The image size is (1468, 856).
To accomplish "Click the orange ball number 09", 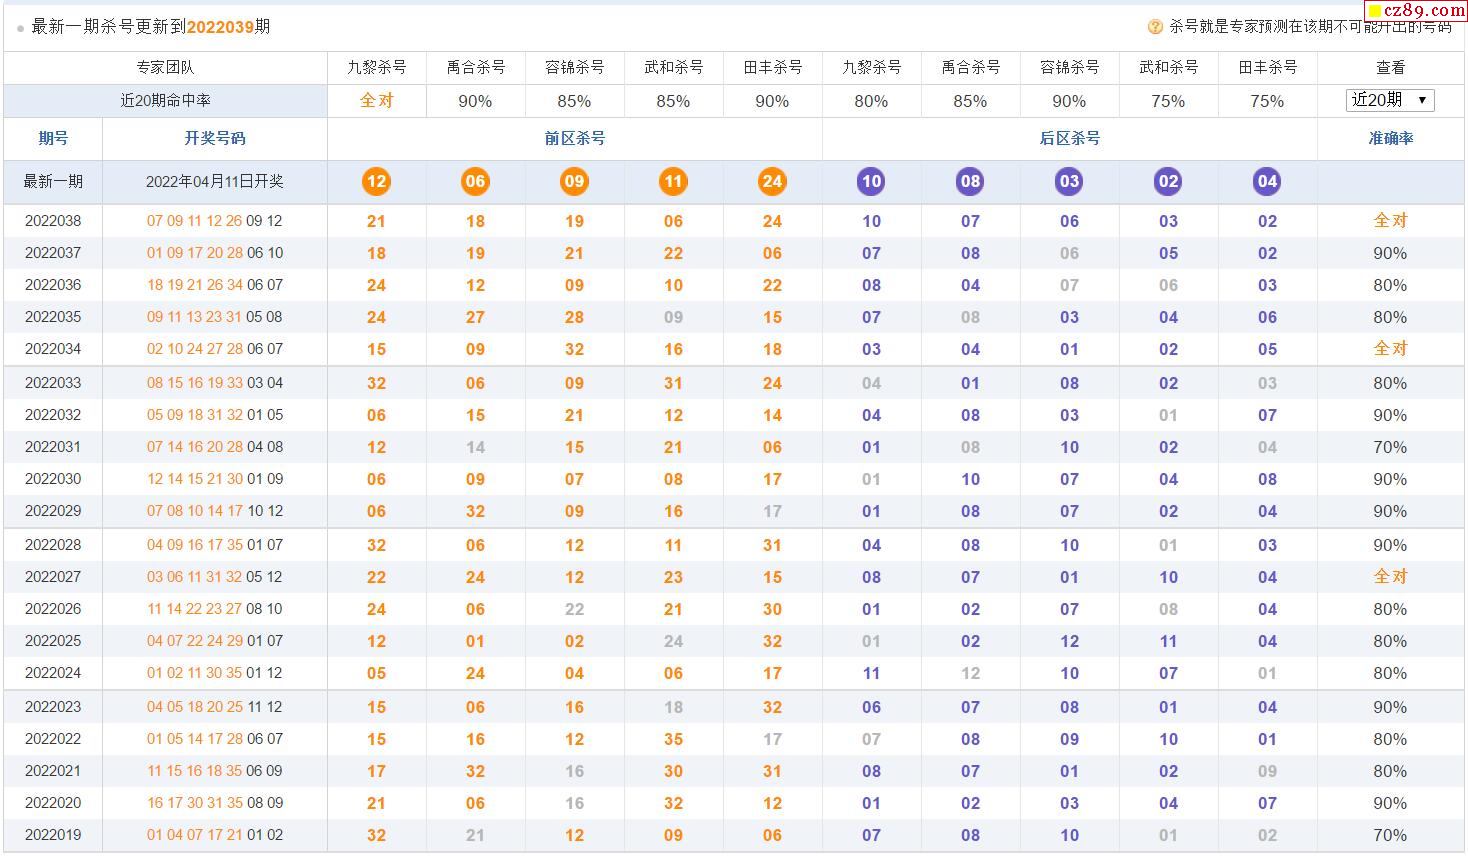I will [x=574, y=181].
